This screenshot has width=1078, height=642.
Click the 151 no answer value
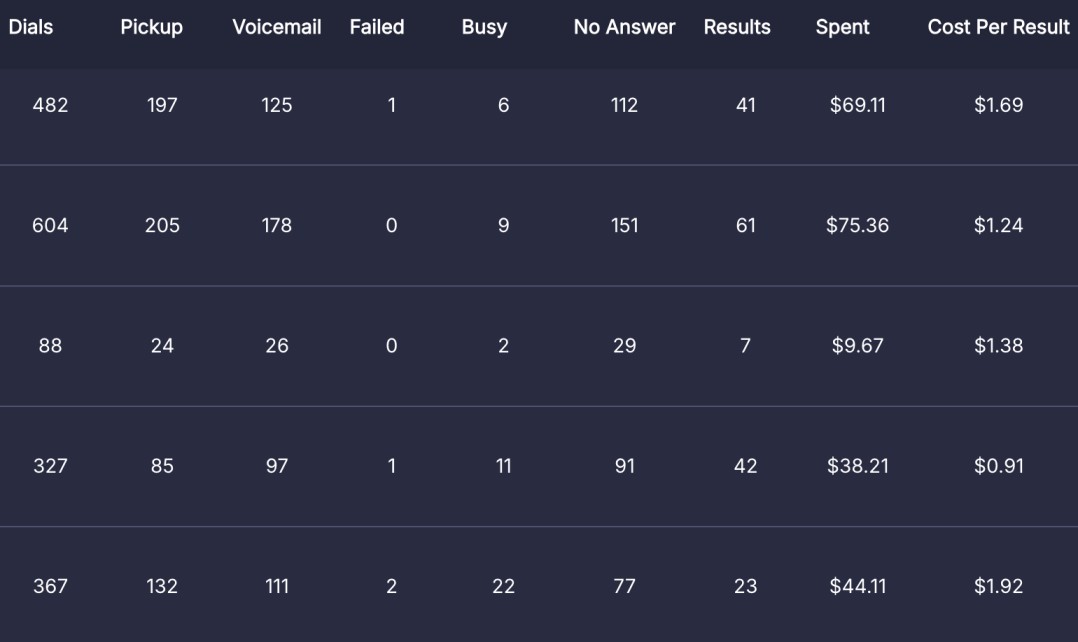click(x=624, y=226)
